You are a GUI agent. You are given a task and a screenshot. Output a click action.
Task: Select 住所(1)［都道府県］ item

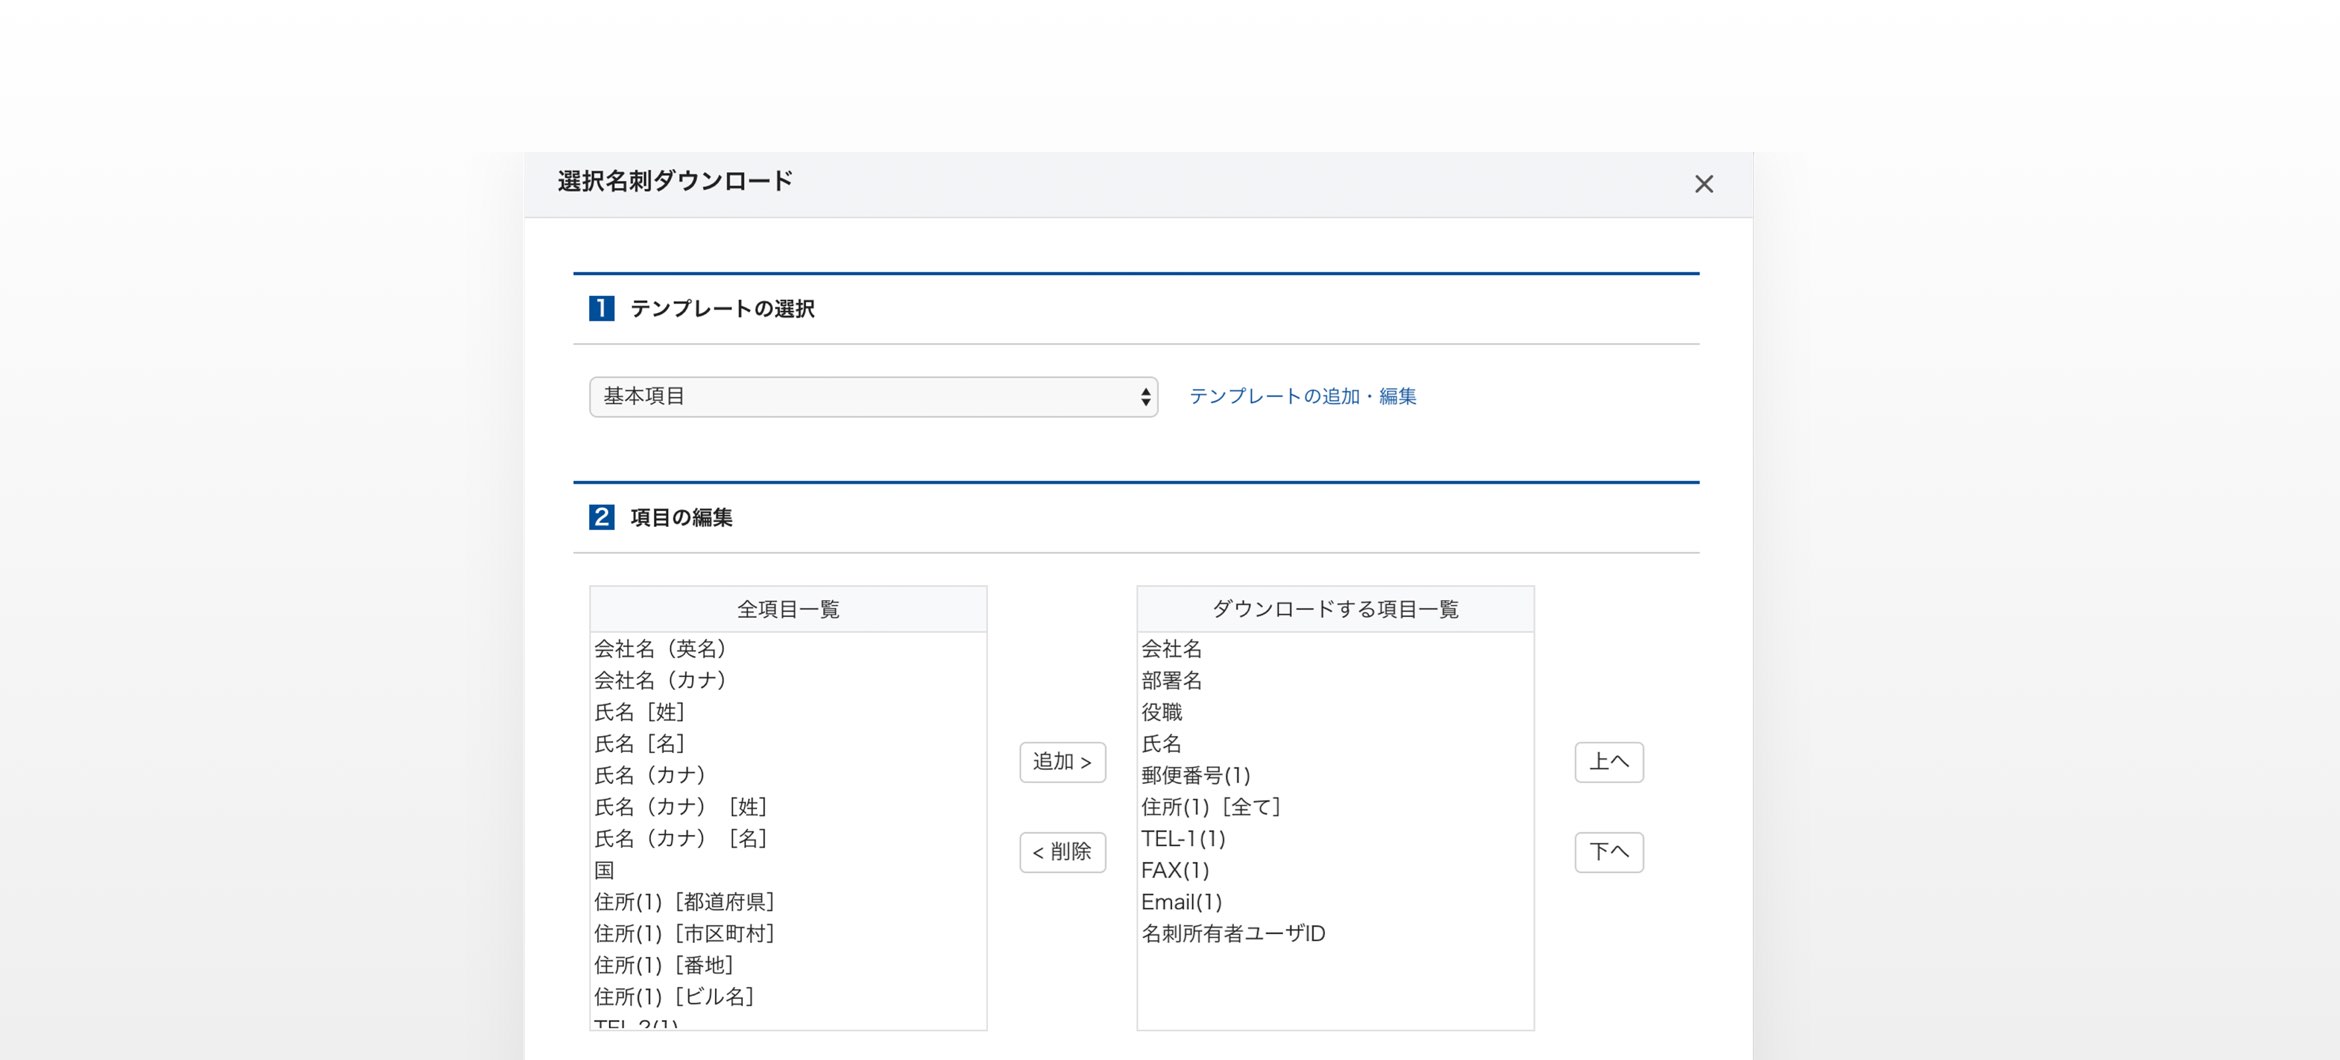788,902
